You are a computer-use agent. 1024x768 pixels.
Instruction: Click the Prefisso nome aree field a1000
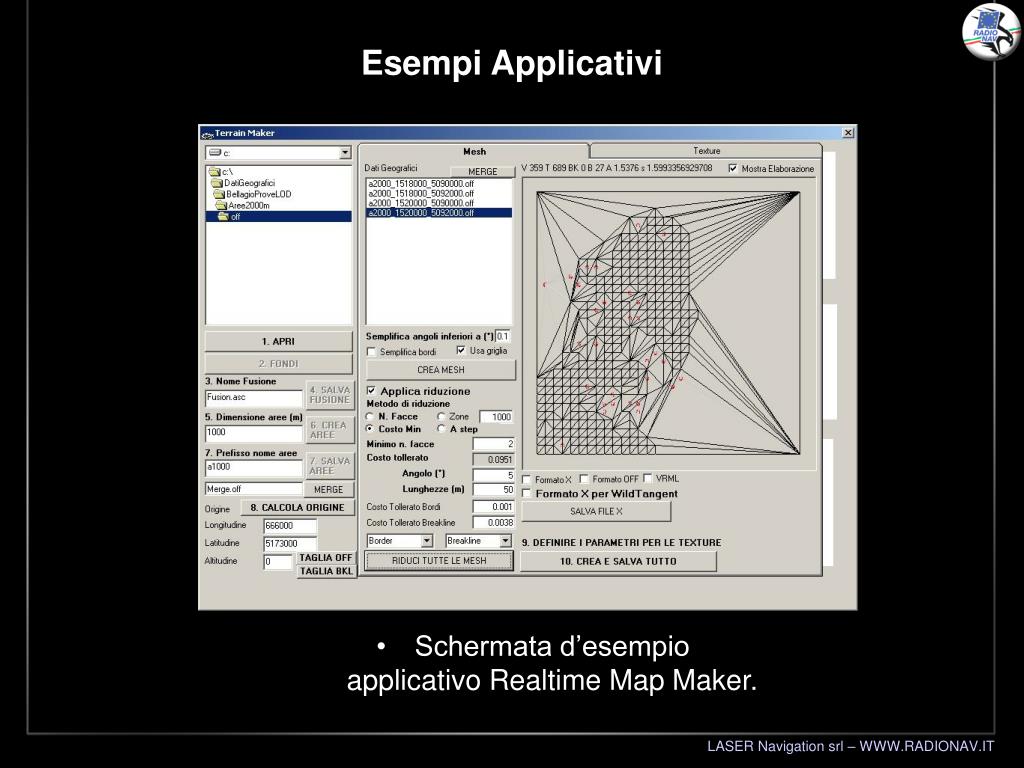coord(253,468)
